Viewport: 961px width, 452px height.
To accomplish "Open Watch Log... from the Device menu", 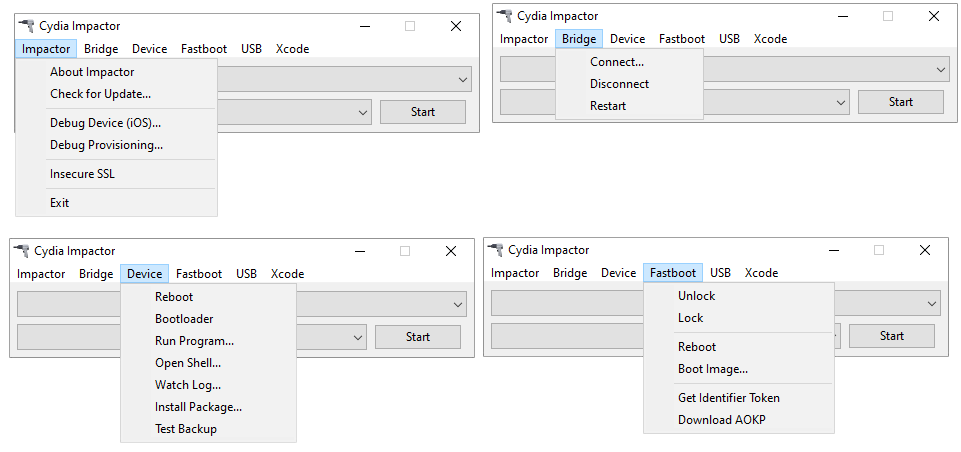I will point(188,385).
